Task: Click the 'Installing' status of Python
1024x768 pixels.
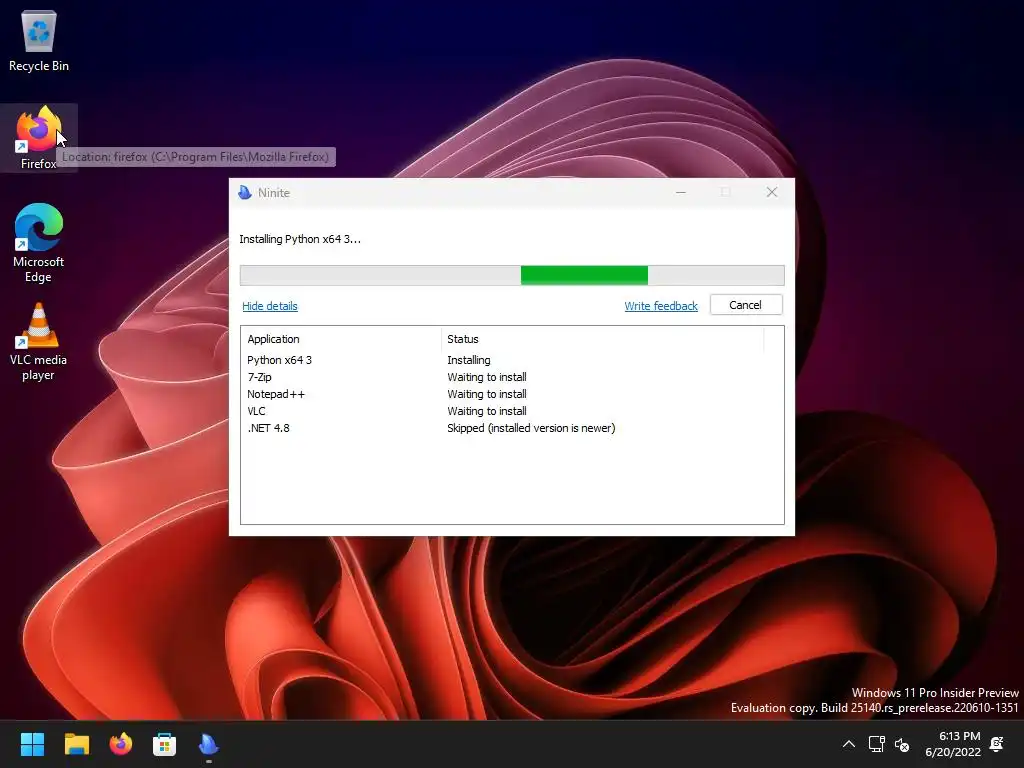Action: [x=469, y=360]
